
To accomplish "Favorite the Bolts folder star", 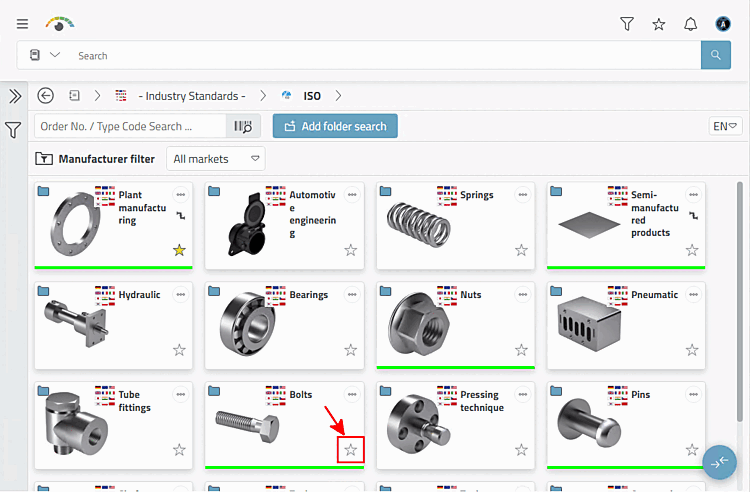I will (351, 449).
